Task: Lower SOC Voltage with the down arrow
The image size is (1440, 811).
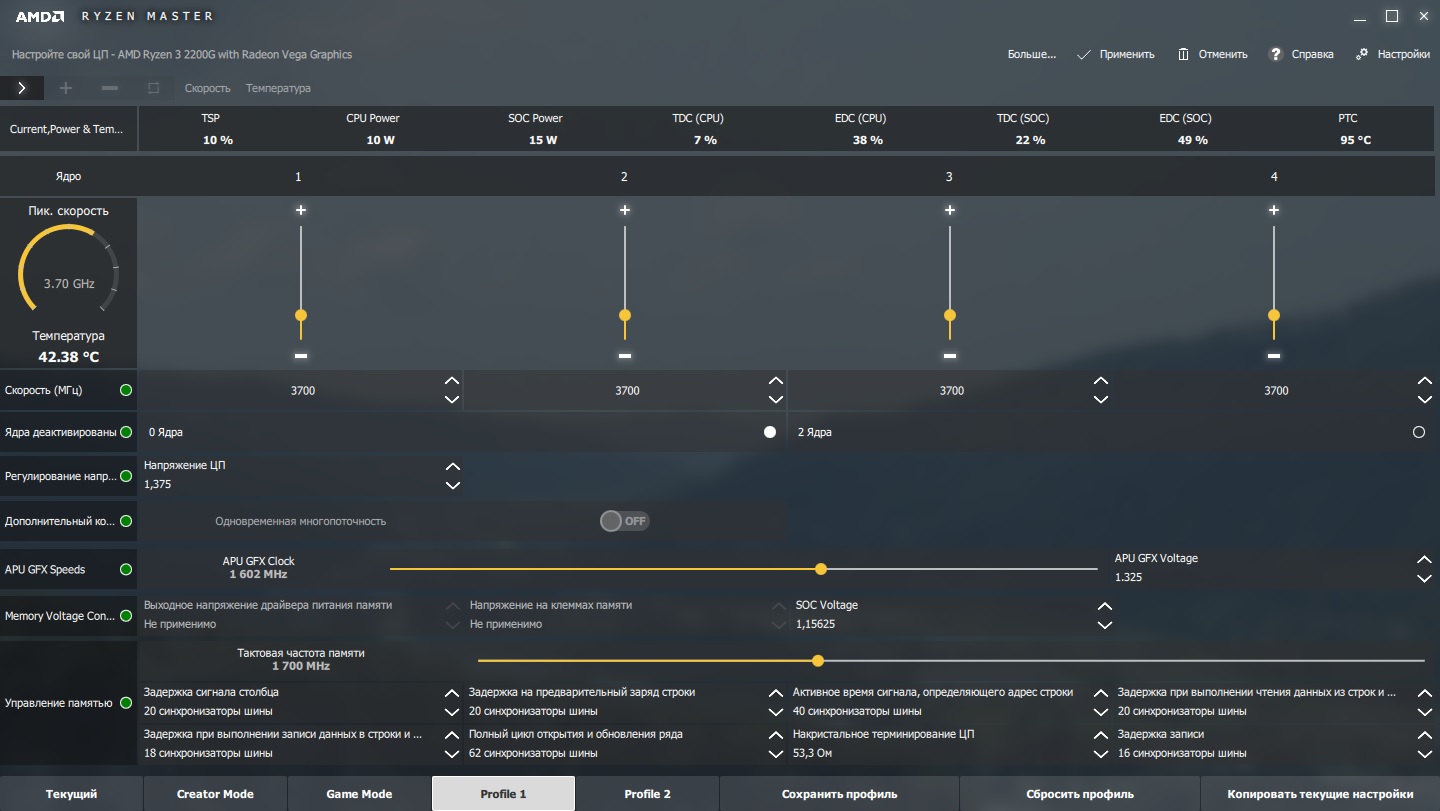Action: tap(1105, 625)
